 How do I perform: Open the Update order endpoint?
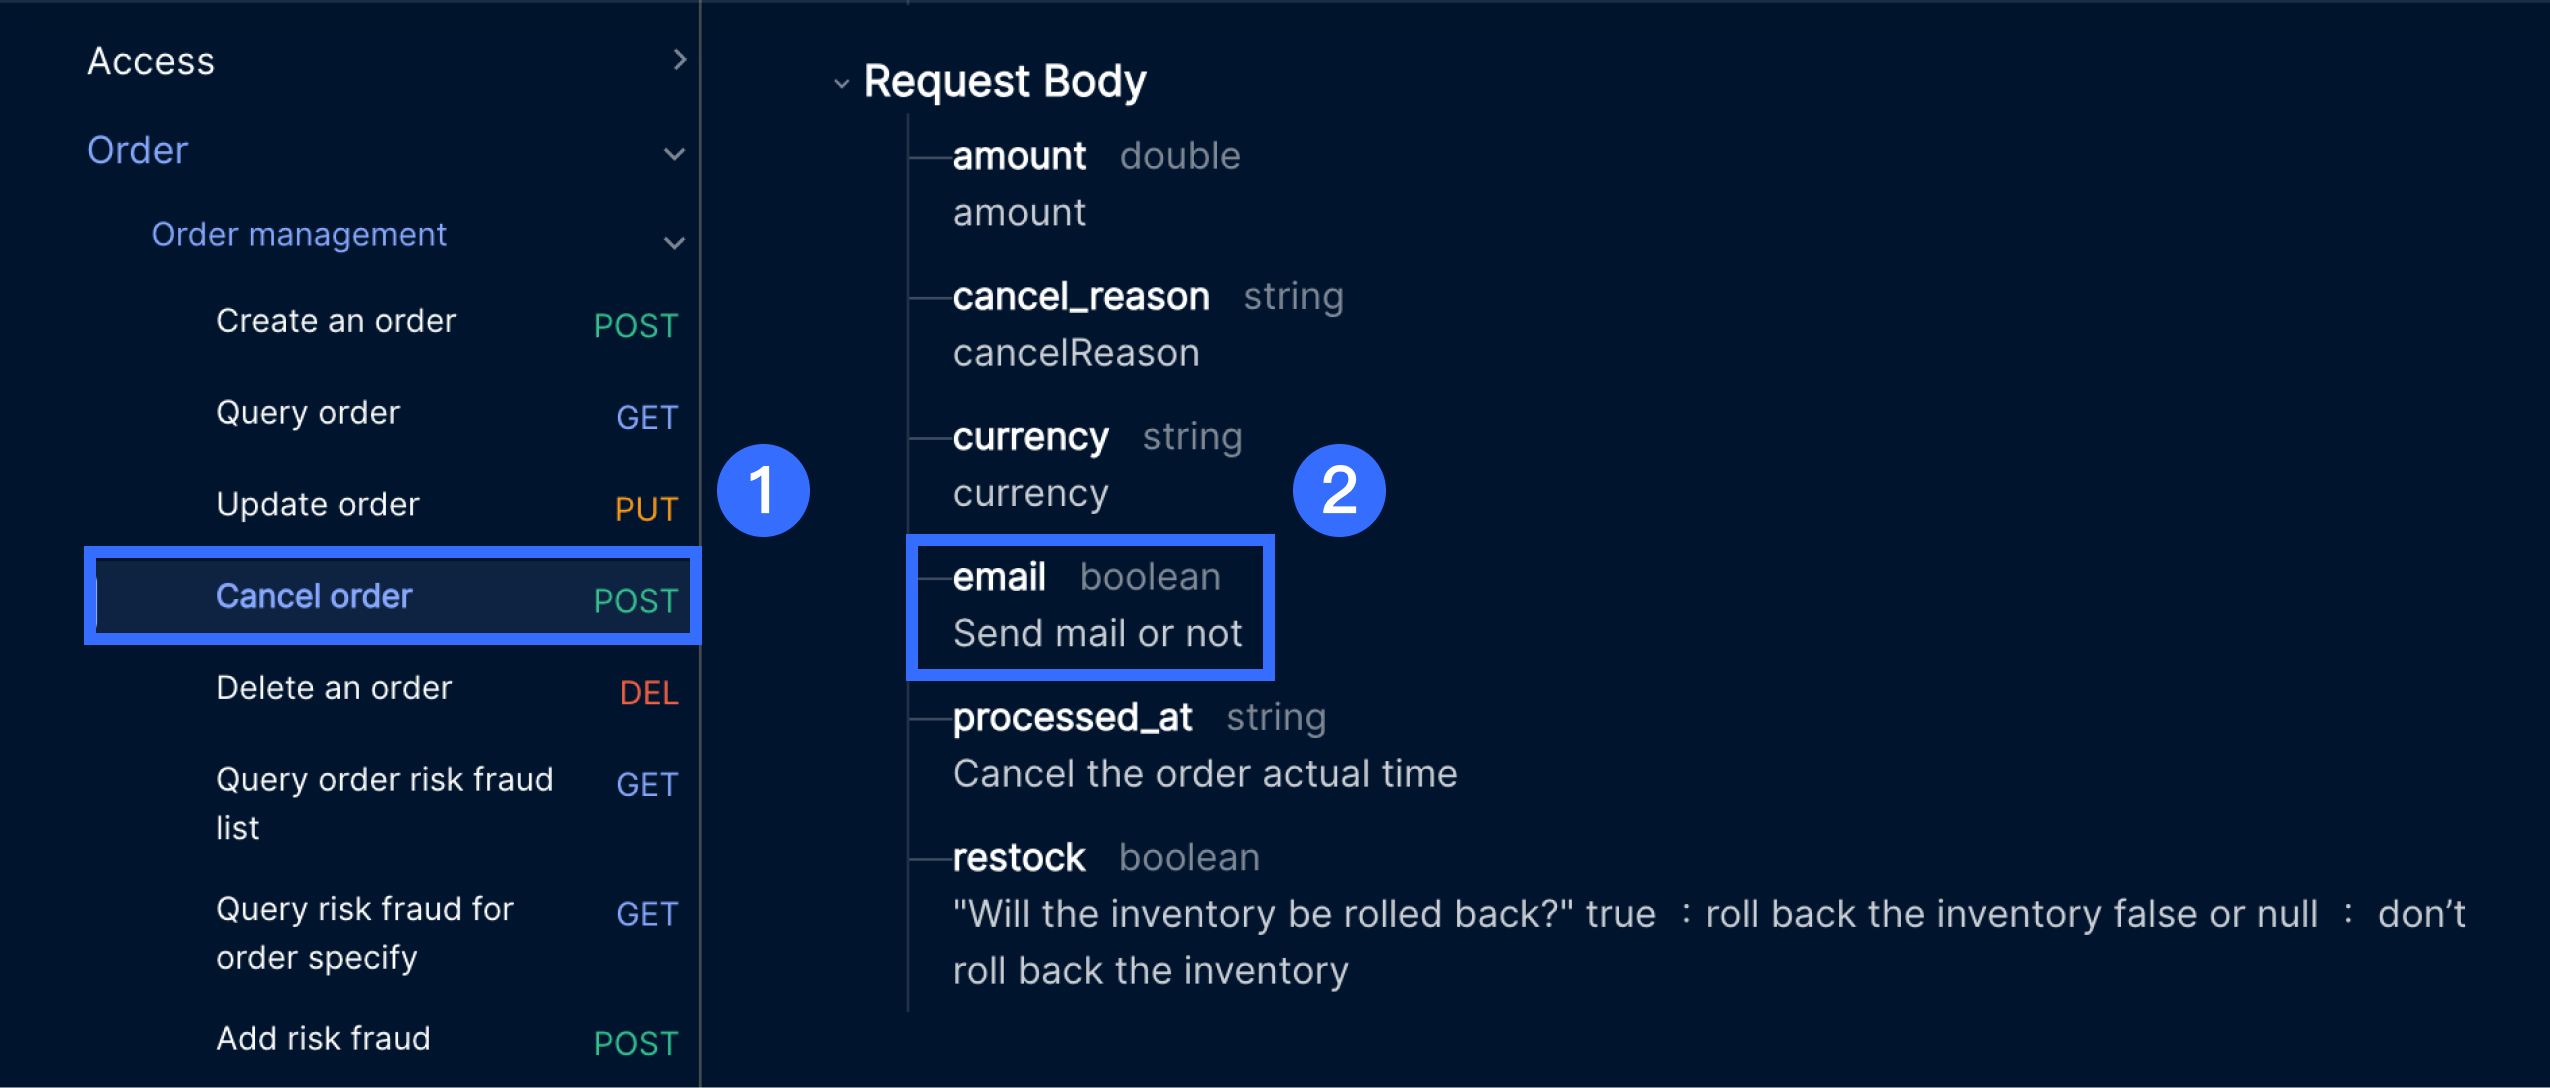click(318, 505)
